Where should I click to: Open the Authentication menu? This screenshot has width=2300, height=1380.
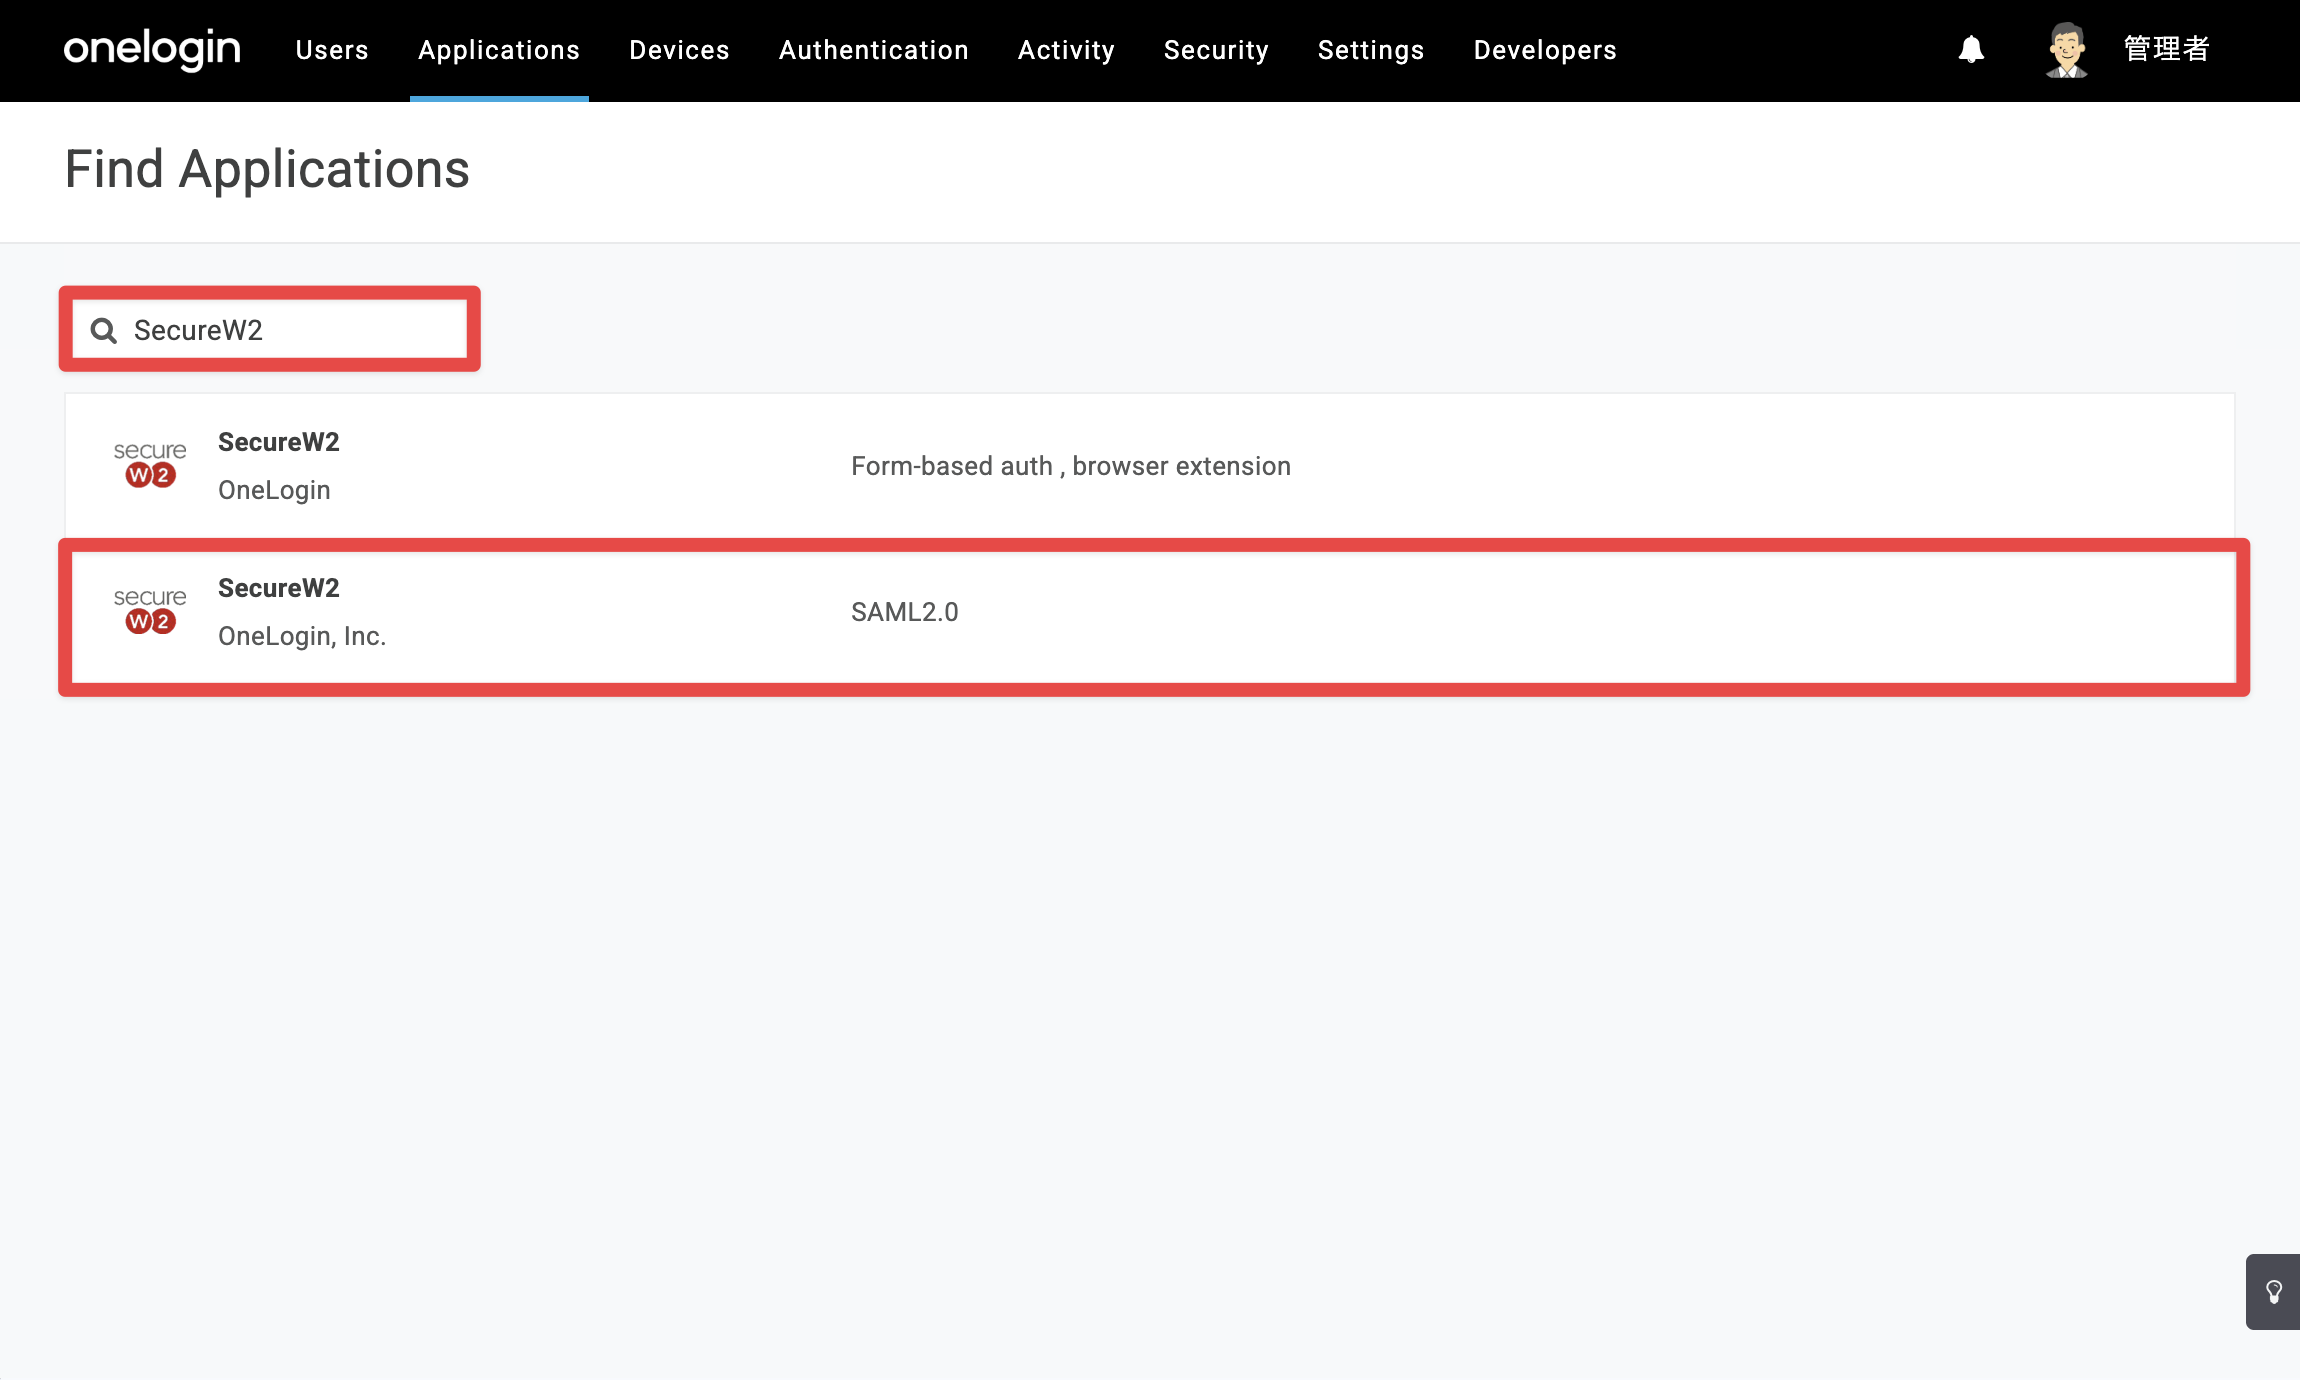[x=874, y=50]
